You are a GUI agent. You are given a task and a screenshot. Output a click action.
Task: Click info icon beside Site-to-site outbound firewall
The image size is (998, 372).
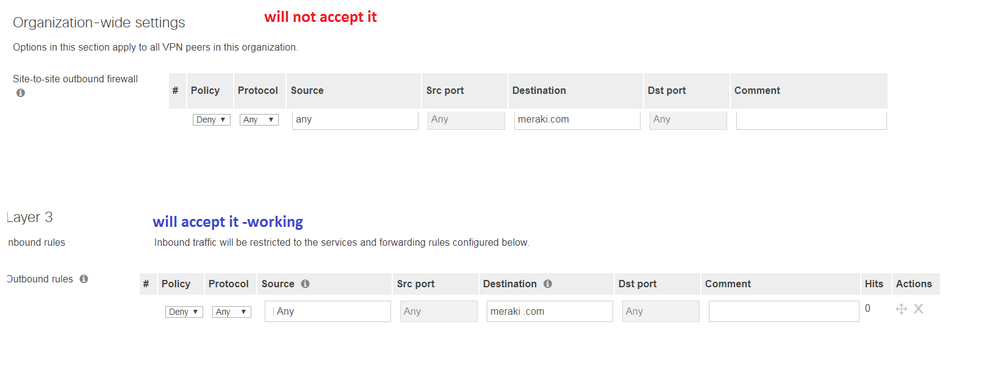click(x=20, y=93)
